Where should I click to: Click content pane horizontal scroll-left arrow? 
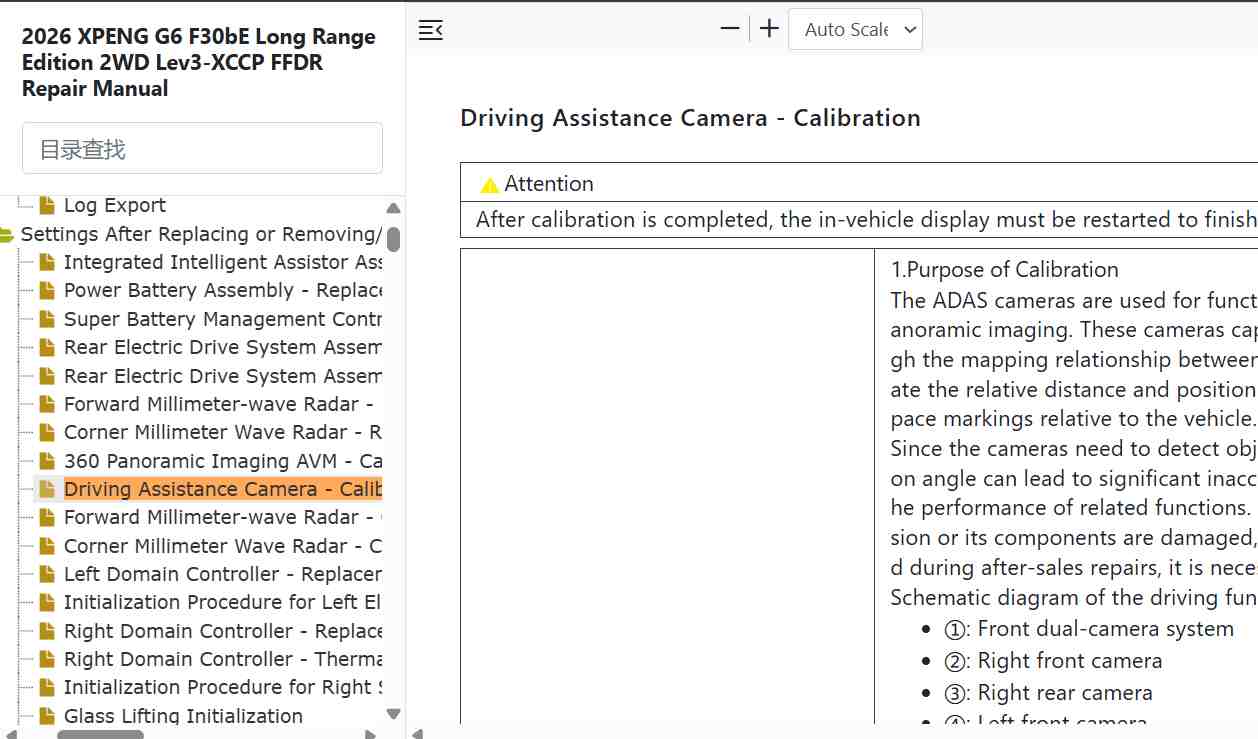(417, 734)
